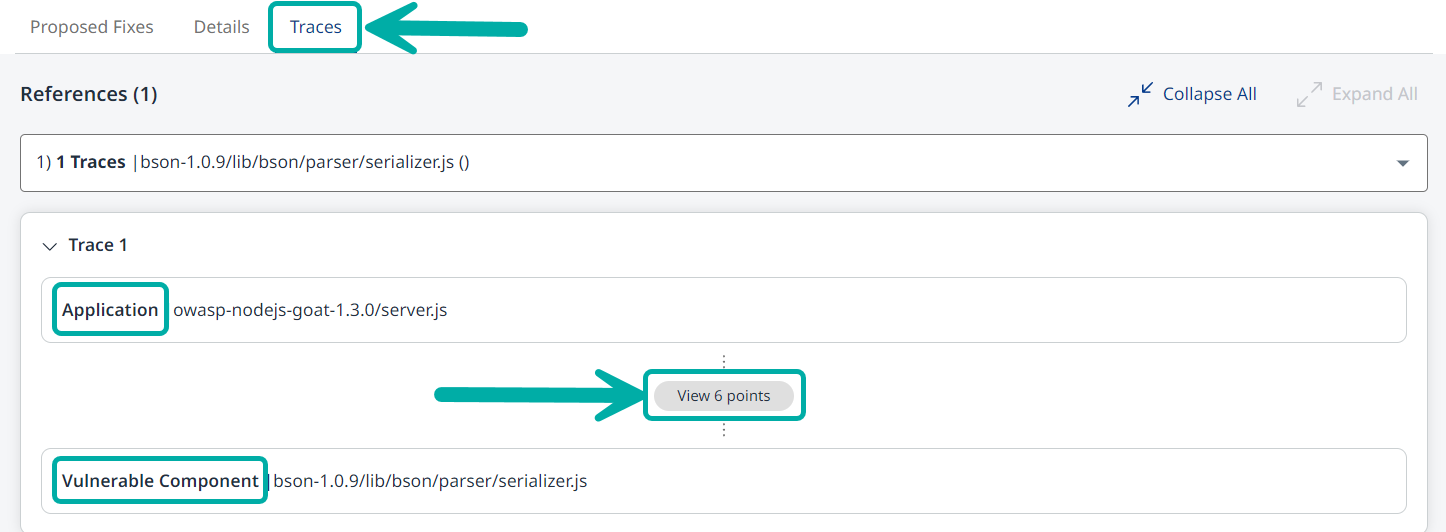This screenshot has width=1446, height=532.
Task: Click the dotted connector below View 6 points
Action: tap(724, 429)
